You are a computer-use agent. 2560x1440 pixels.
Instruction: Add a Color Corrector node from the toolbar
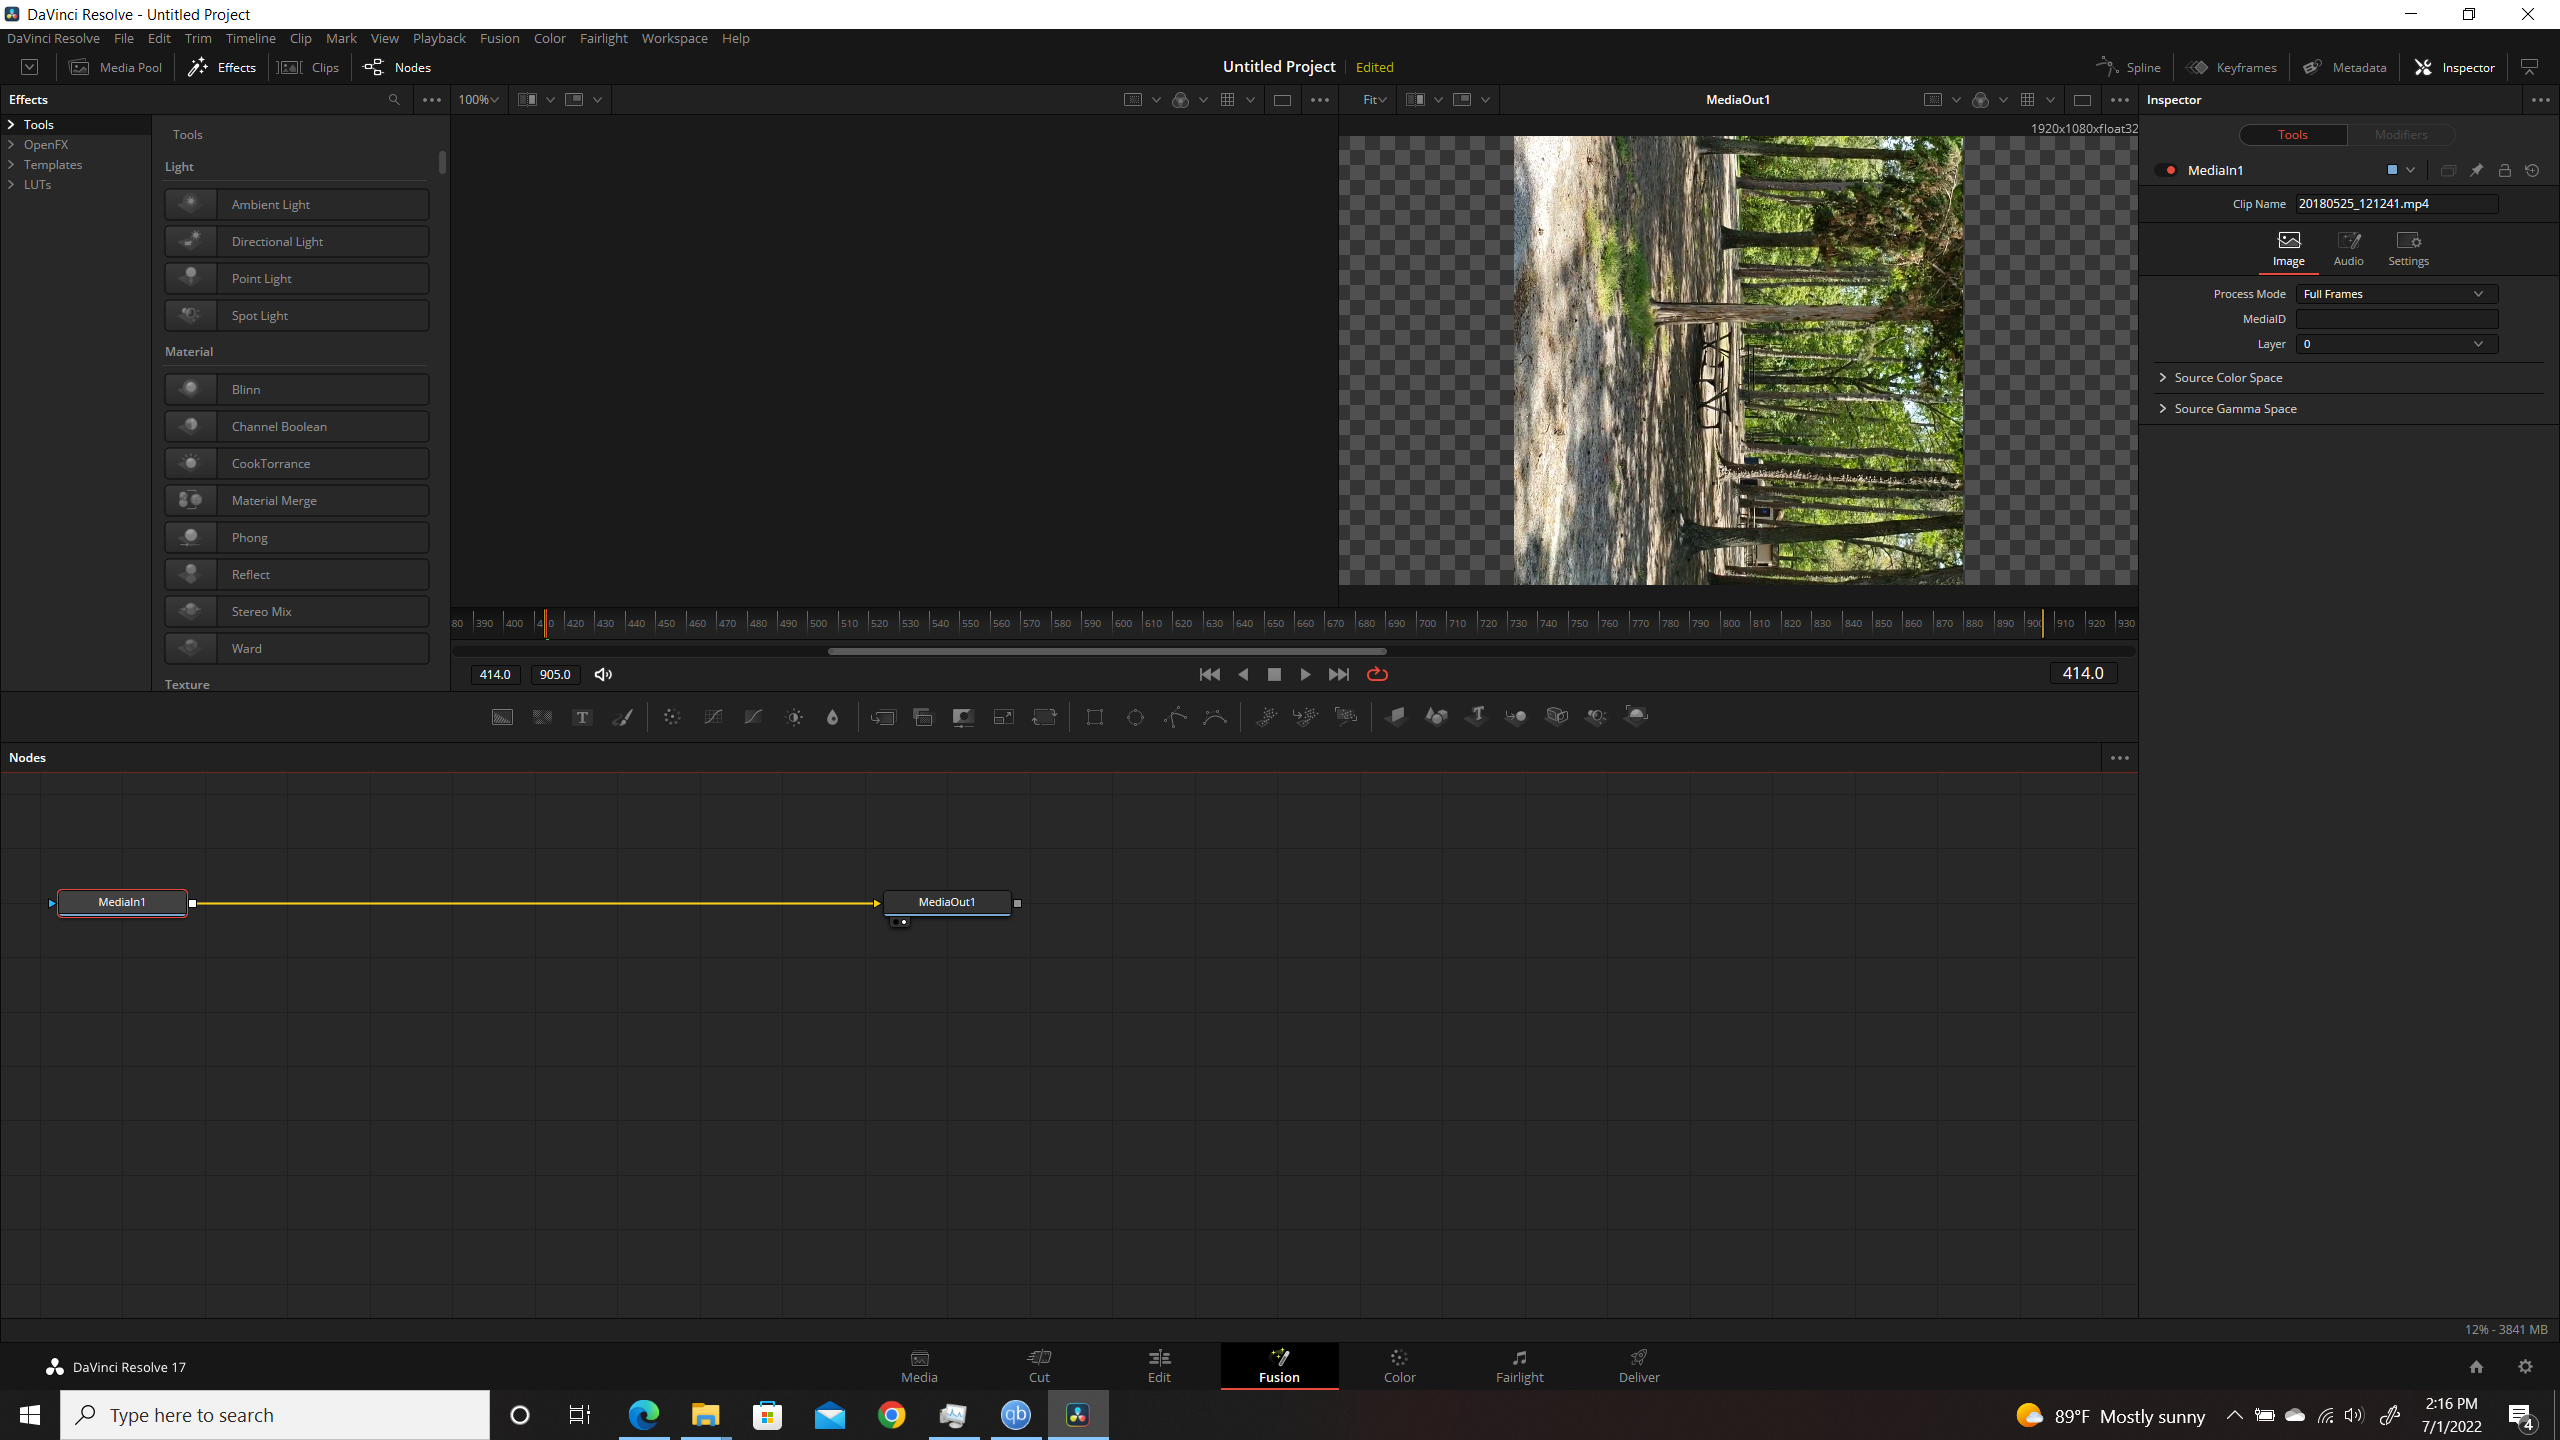click(672, 716)
